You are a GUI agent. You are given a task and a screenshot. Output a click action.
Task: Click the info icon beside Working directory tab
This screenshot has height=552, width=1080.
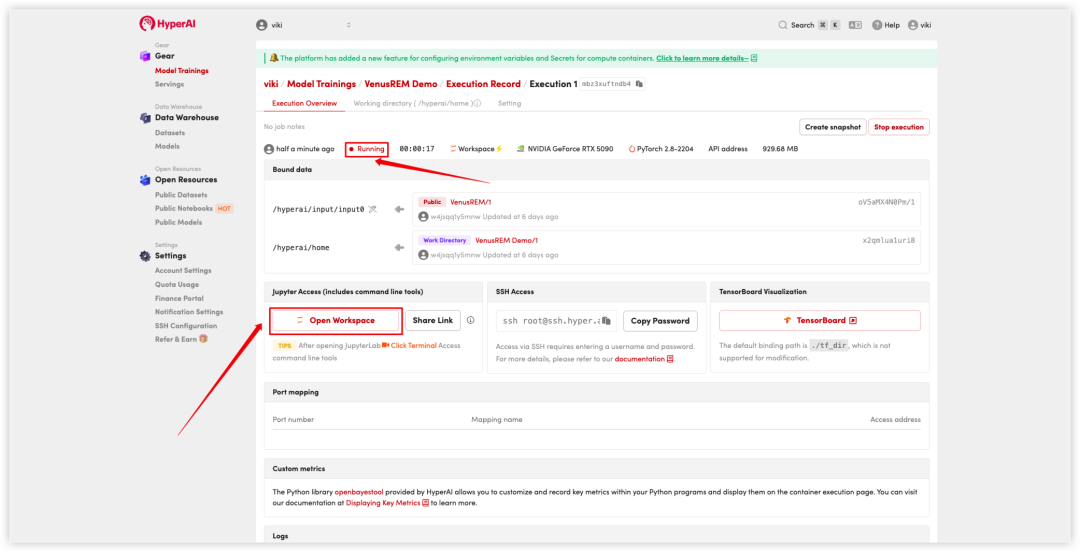click(x=477, y=103)
